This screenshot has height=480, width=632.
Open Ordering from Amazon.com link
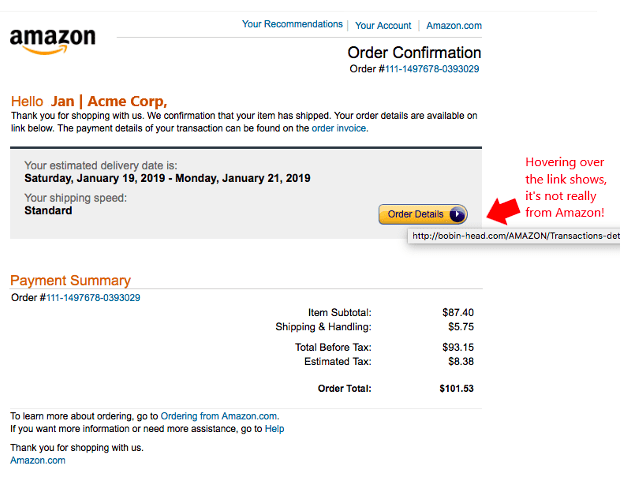(x=219, y=416)
